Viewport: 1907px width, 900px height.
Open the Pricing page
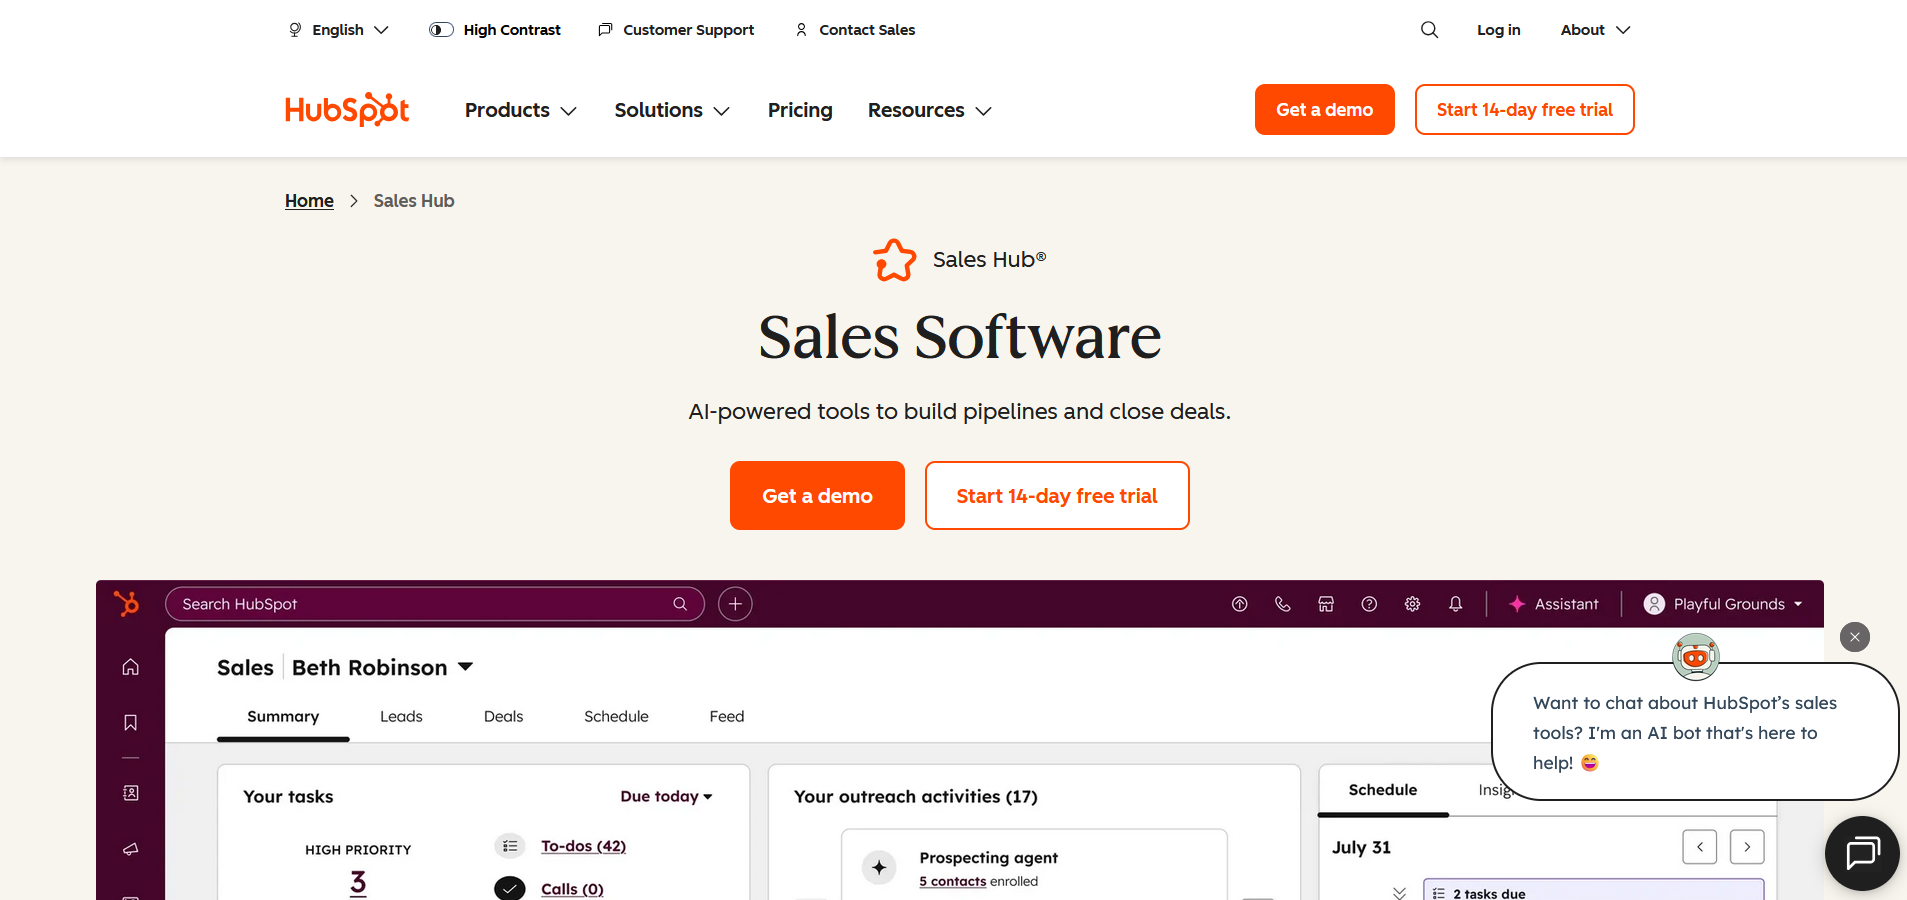pyautogui.click(x=800, y=110)
